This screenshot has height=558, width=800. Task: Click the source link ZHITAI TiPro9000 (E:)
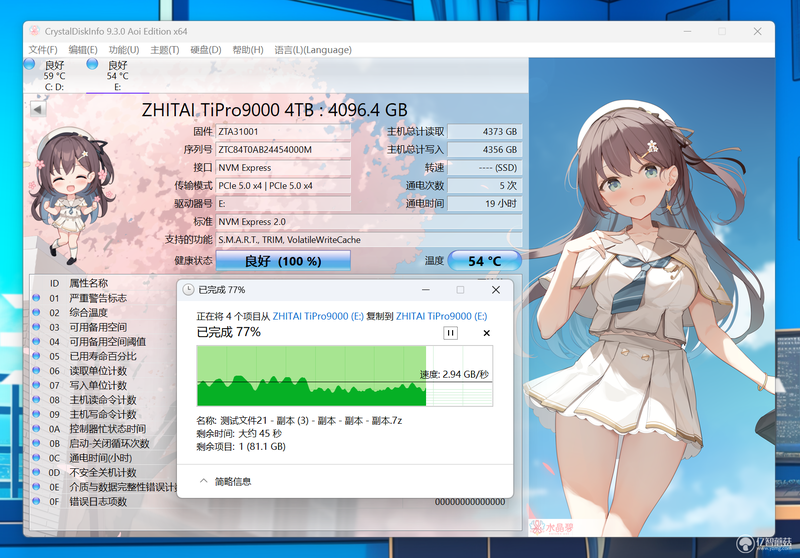coord(318,316)
